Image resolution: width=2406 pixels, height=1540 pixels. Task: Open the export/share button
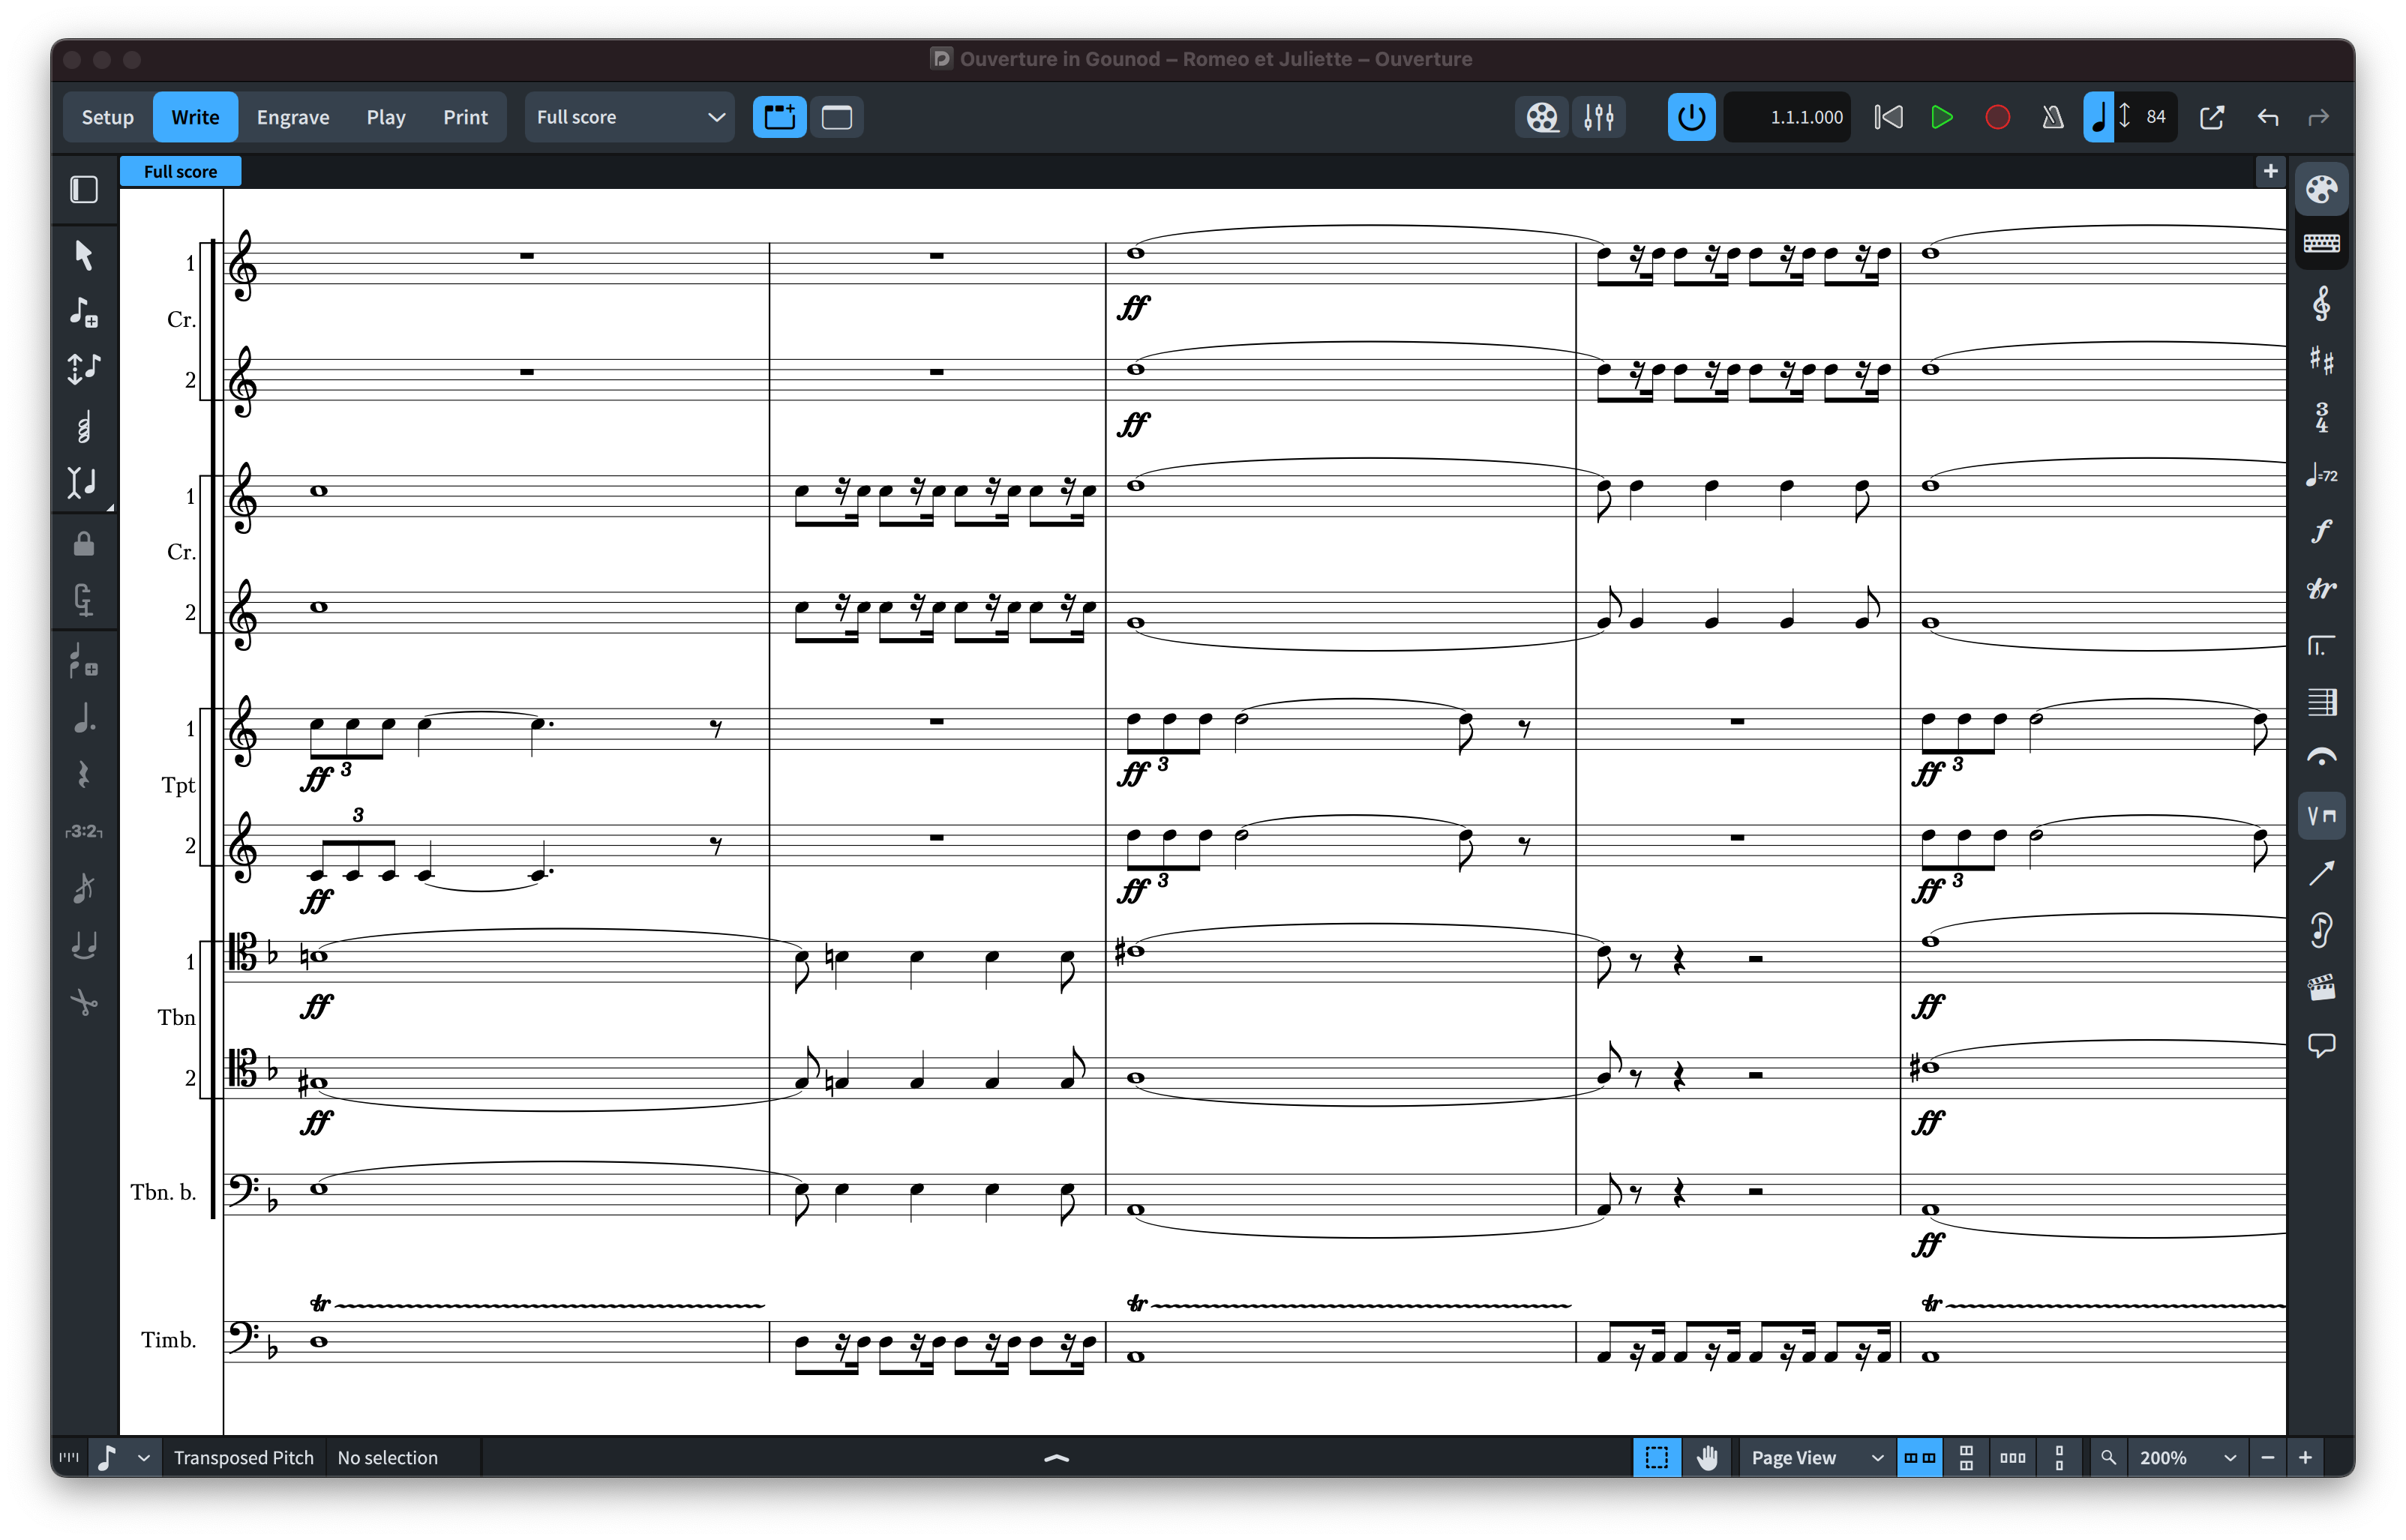pos(2211,117)
